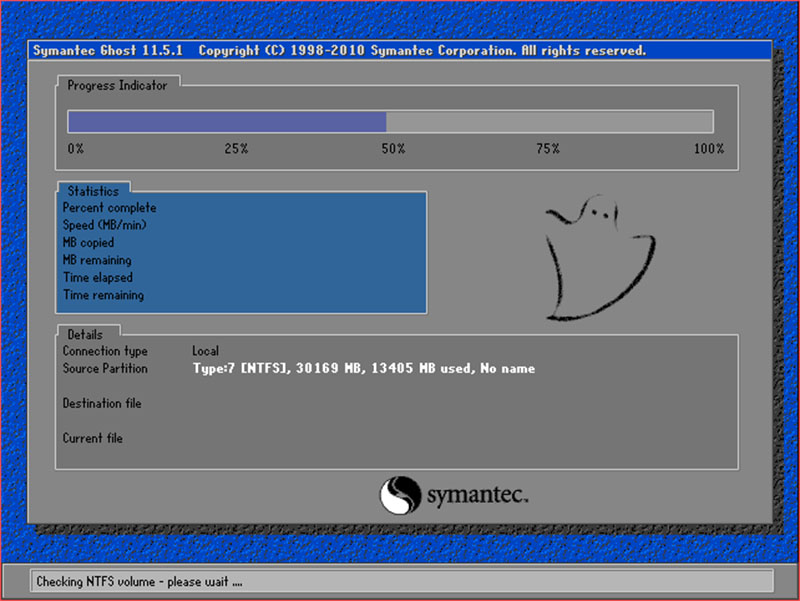Select the Details group label
The height and width of the screenshot is (601, 800).
point(85,335)
